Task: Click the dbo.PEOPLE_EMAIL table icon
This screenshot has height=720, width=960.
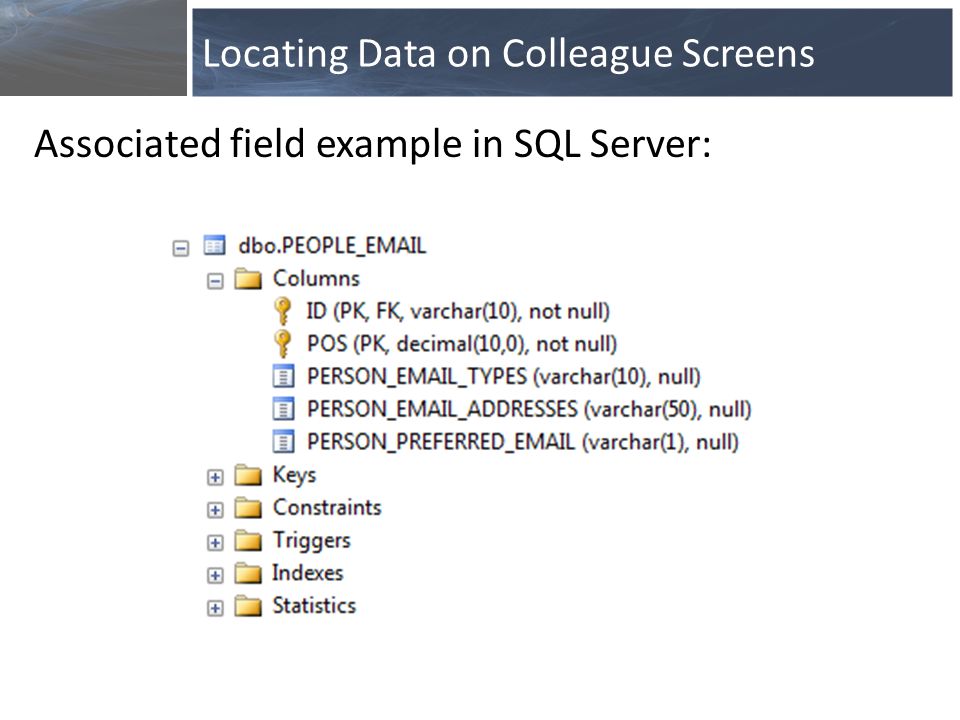Action: [x=214, y=246]
